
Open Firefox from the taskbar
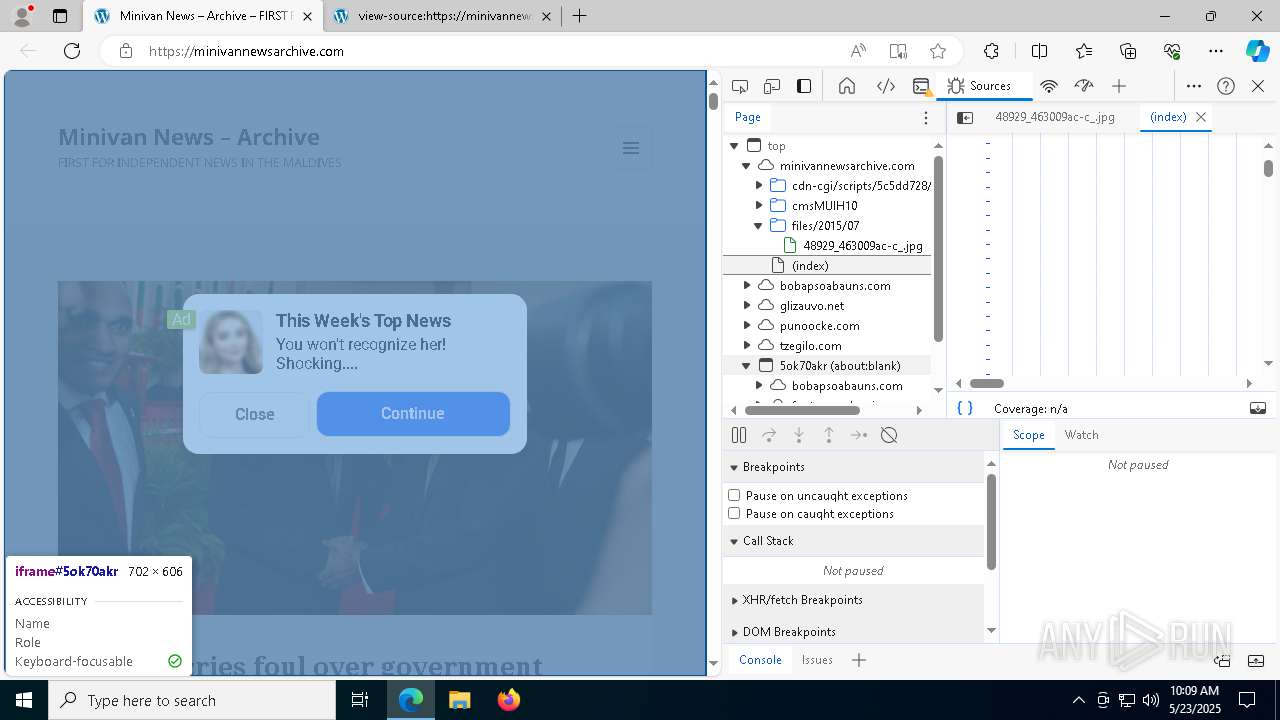pos(509,700)
